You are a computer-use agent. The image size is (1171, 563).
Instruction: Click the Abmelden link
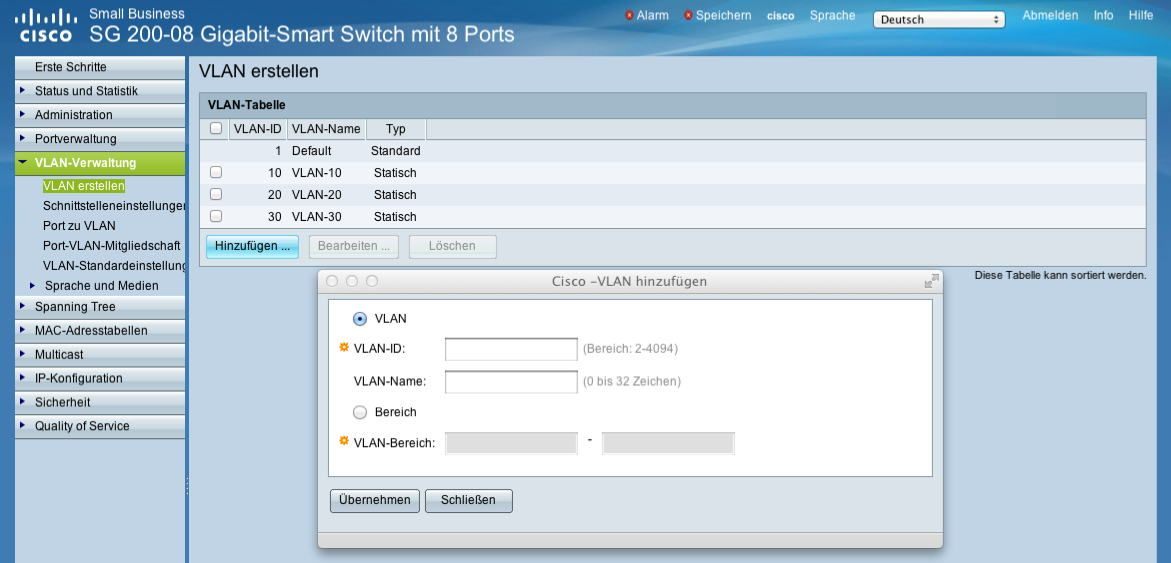pyautogui.click(x=1050, y=16)
